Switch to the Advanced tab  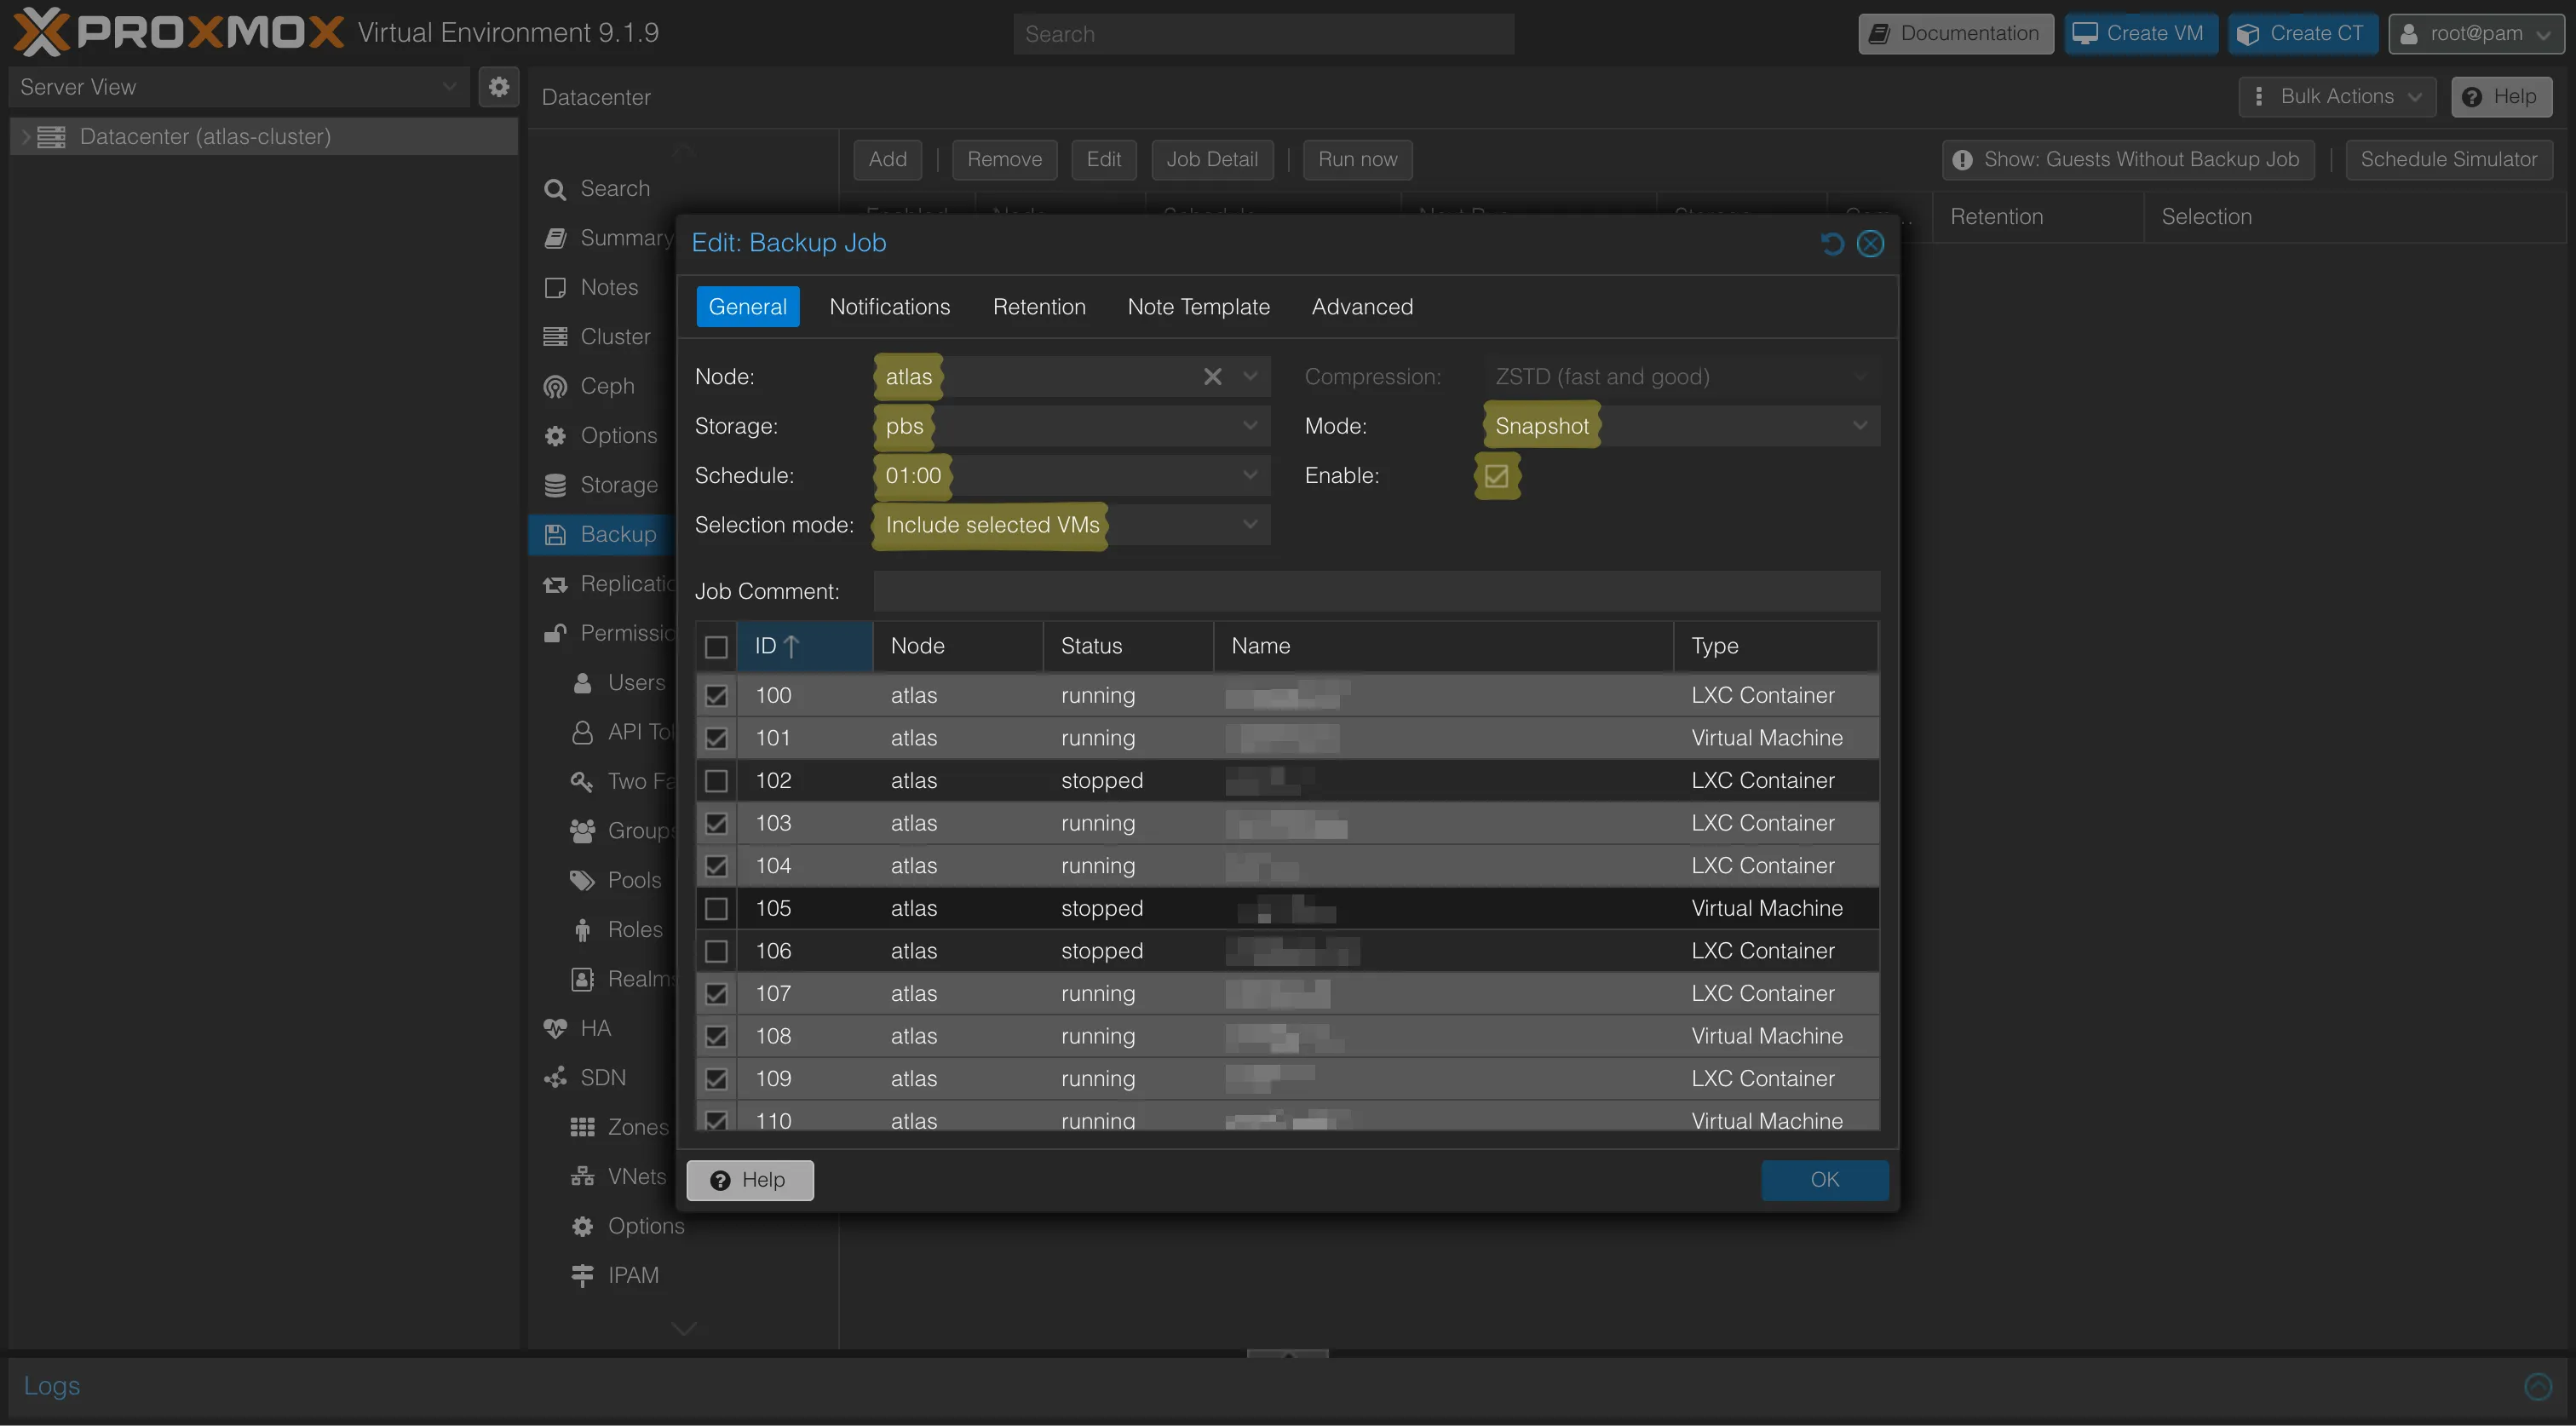pos(1362,307)
